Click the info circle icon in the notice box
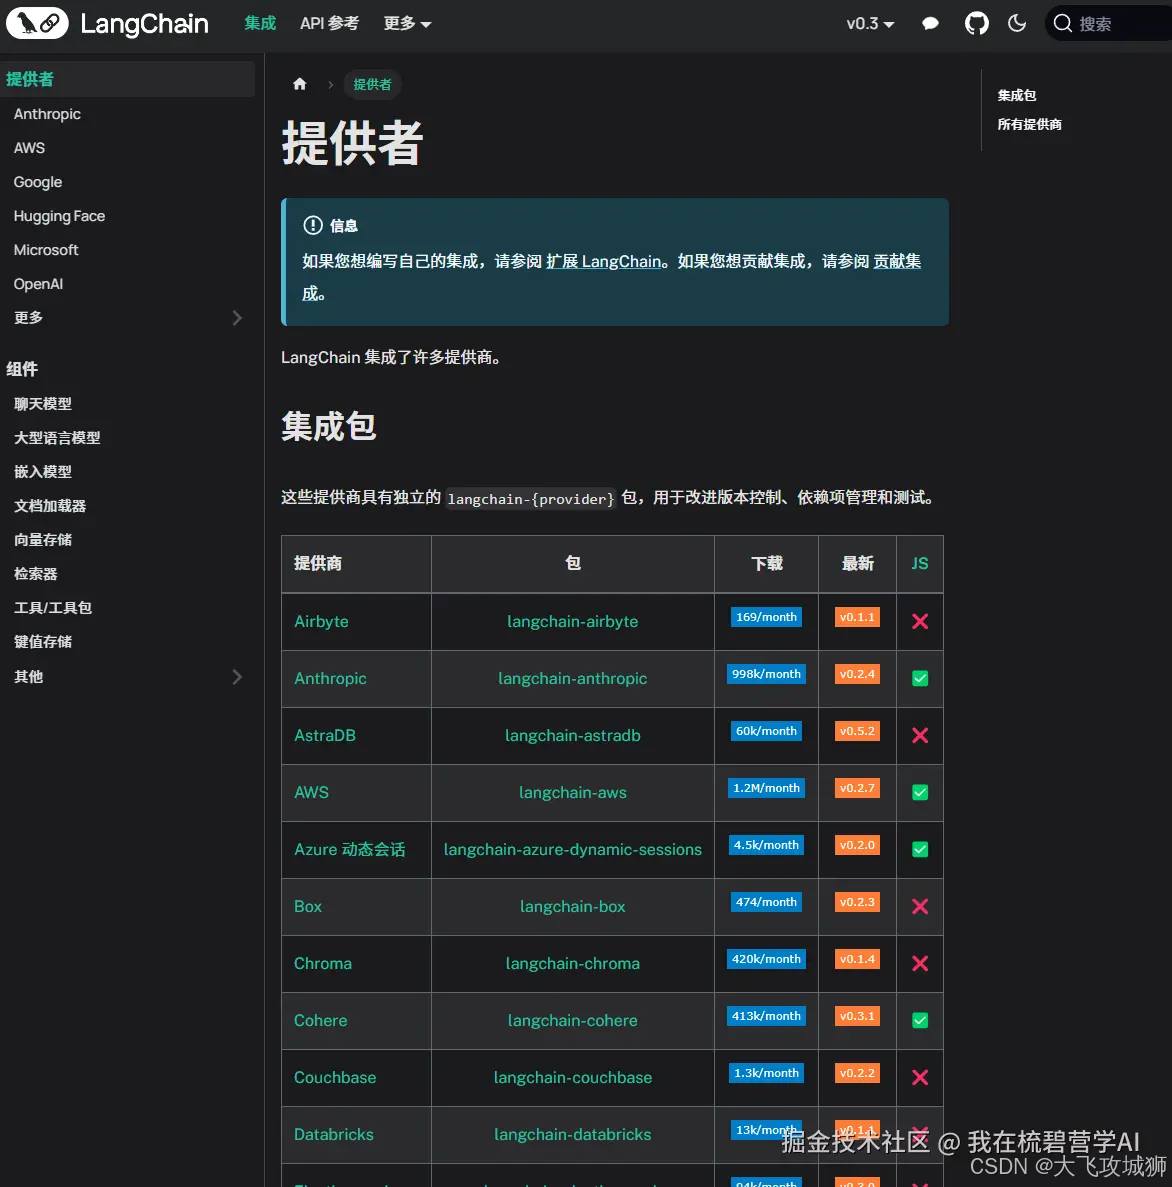Screen dimensions: 1172x1187 pos(313,225)
